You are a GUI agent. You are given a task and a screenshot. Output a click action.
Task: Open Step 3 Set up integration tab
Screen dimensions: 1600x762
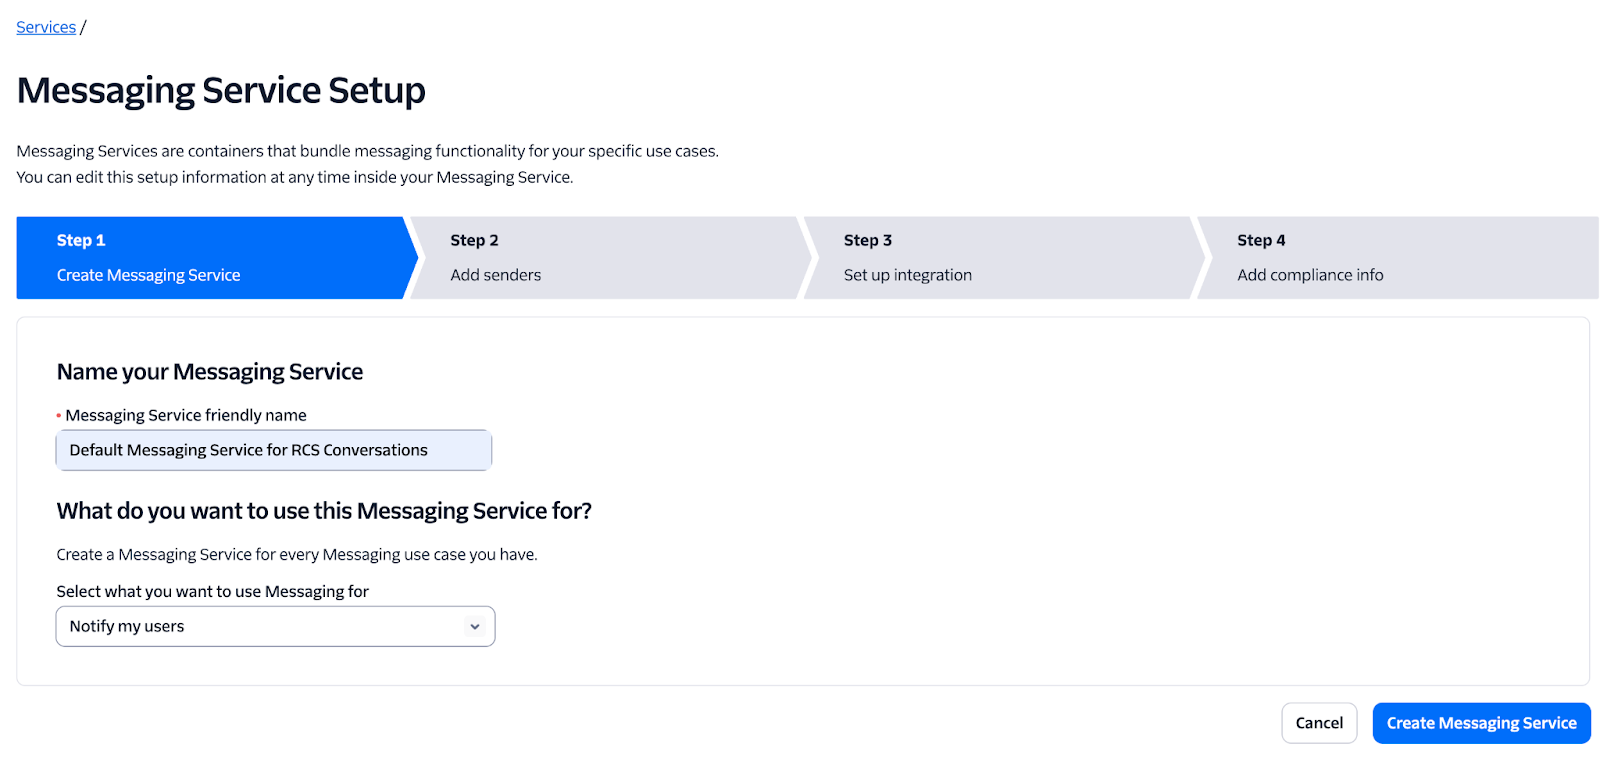998,258
